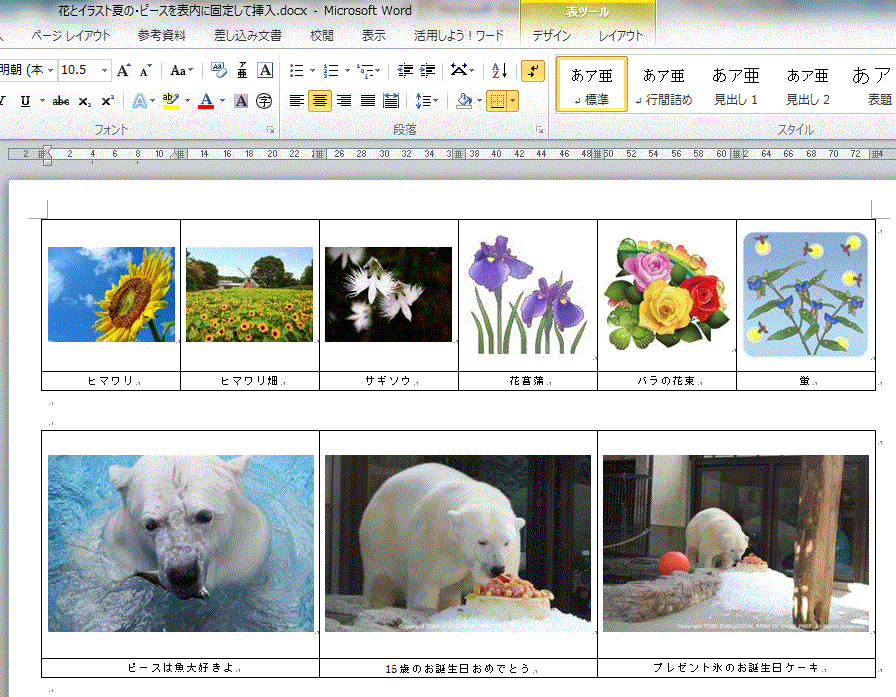Select the sunflower photo labeled ヒマワリ
896x697 pixels.
(111, 294)
